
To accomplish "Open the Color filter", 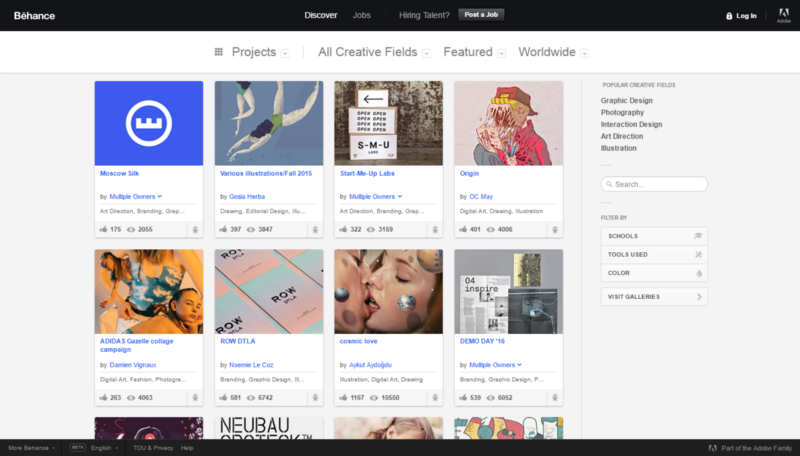I will click(x=654, y=273).
